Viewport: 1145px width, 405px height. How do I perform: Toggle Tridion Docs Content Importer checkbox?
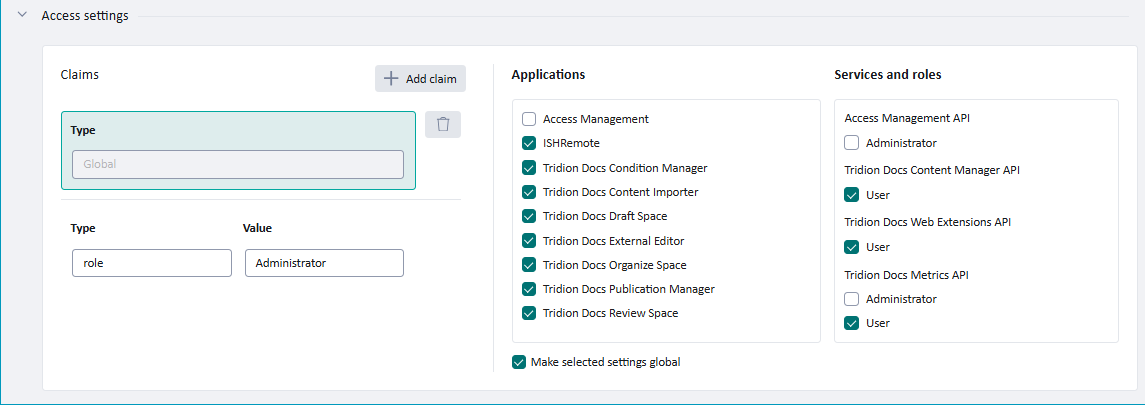click(x=529, y=192)
